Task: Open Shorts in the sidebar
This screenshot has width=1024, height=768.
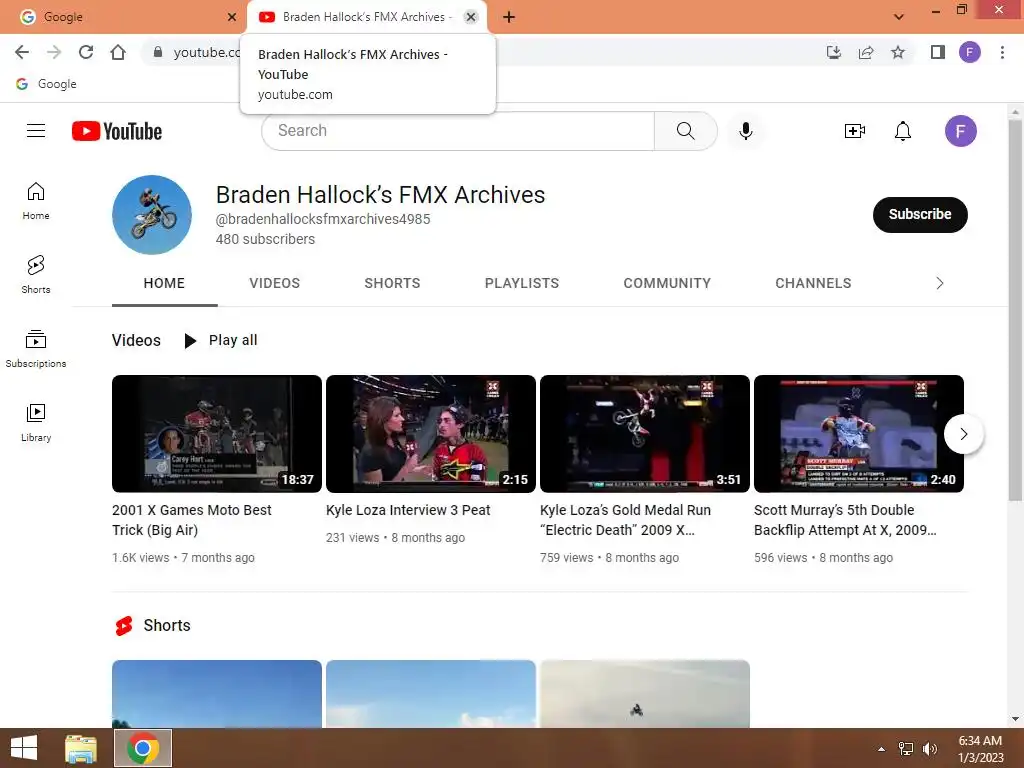Action: (x=36, y=275)
